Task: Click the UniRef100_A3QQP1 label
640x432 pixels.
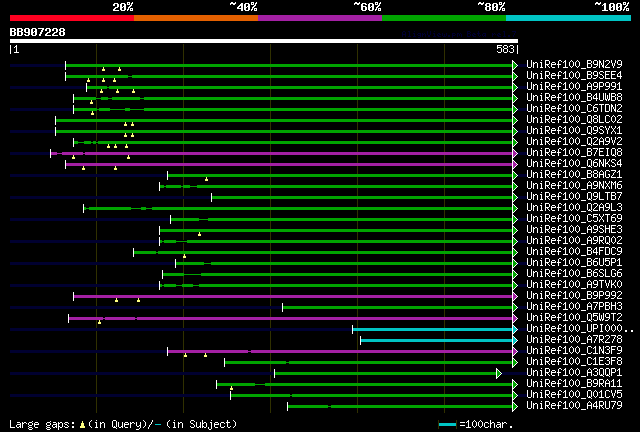Action: tap(574, 373)
